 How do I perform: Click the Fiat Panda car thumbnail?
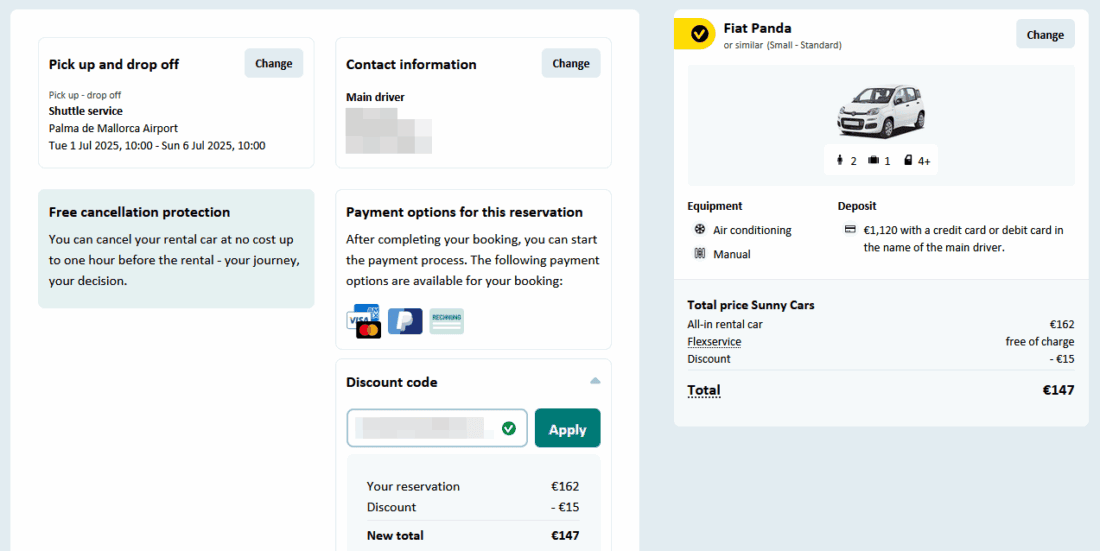point(881,111)
